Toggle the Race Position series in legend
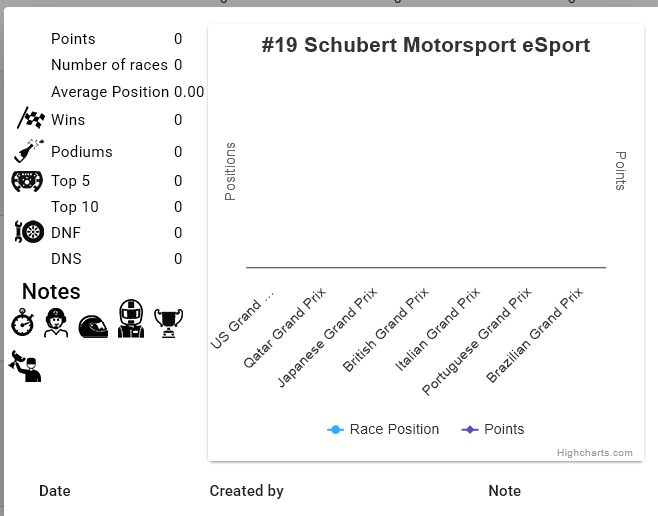The width and height of the screenshot is (658, 516). (x=383, y=429)
